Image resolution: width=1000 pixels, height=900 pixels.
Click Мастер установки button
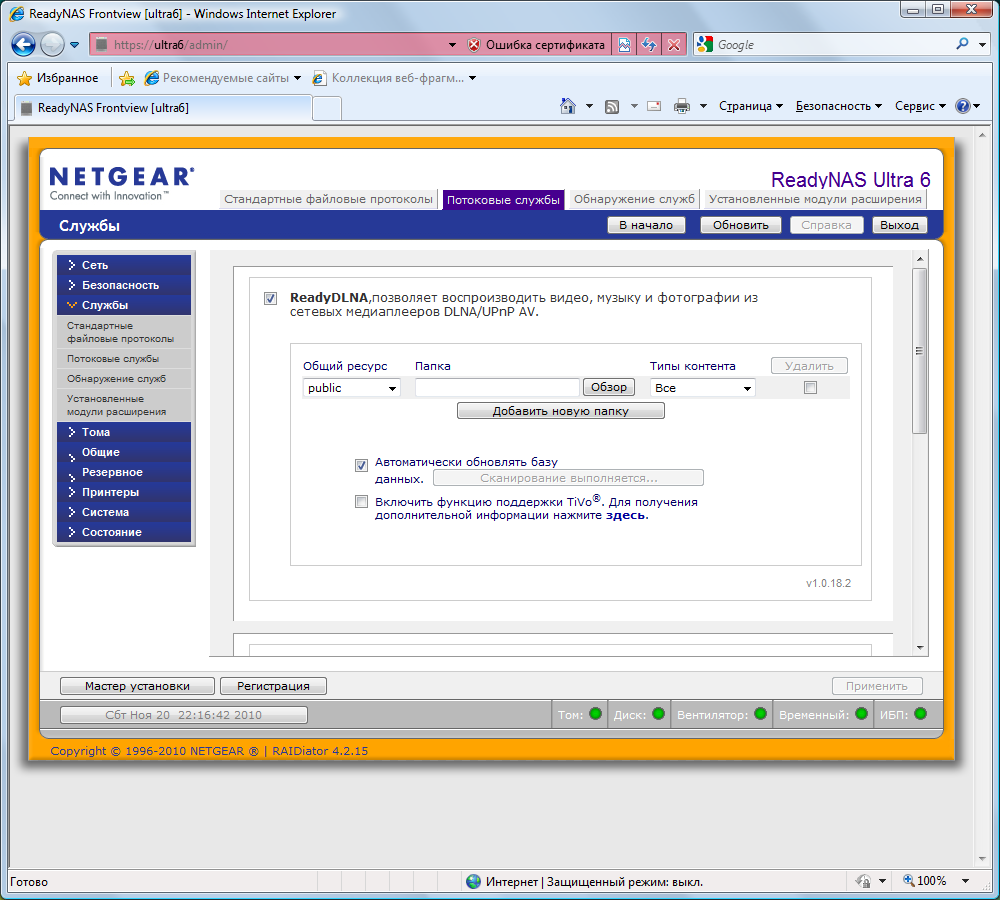tap(137, 686)
